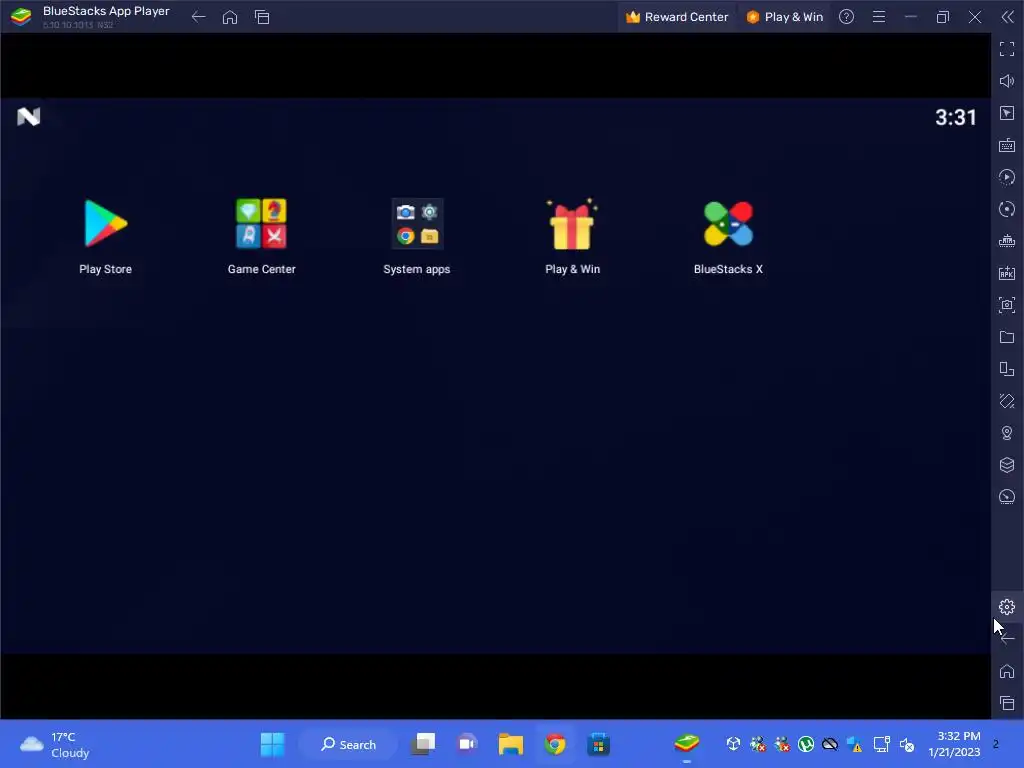This screenshot has height=768, width=1024.
Task: Click the rotate screen icon
Action: [1007, 369]
